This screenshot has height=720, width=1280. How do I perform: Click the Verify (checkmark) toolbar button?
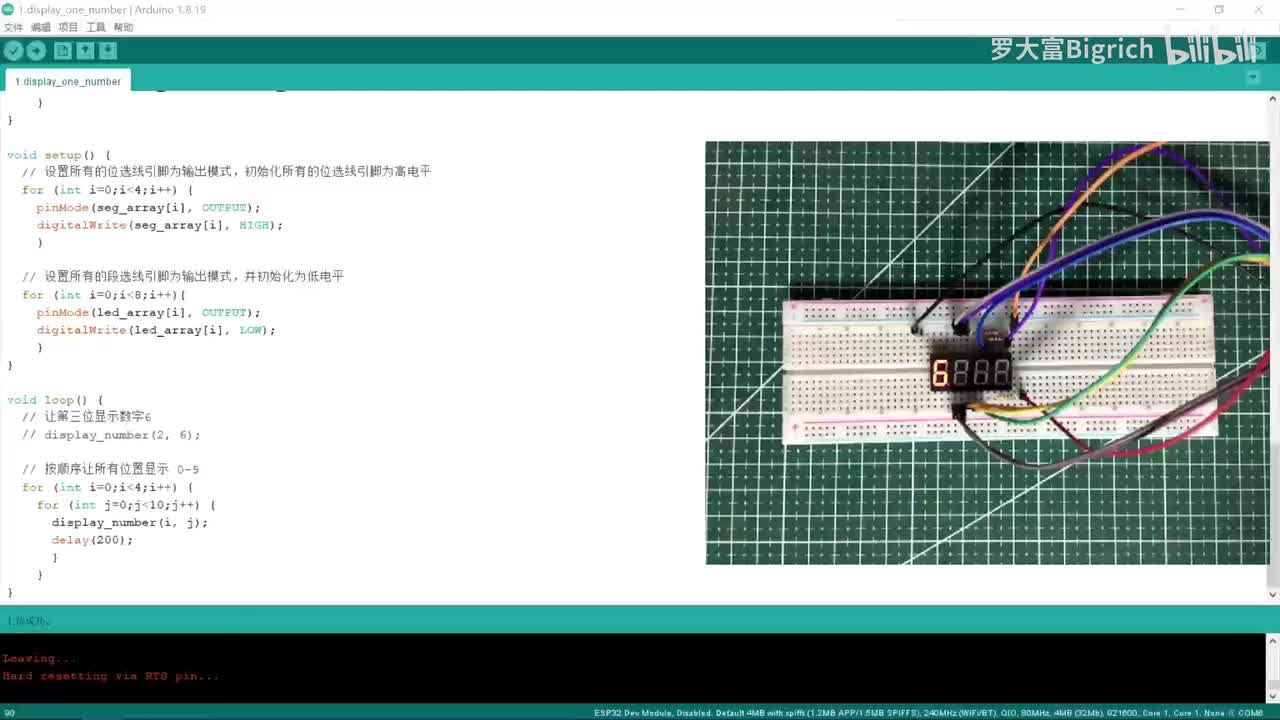(13, 51)
